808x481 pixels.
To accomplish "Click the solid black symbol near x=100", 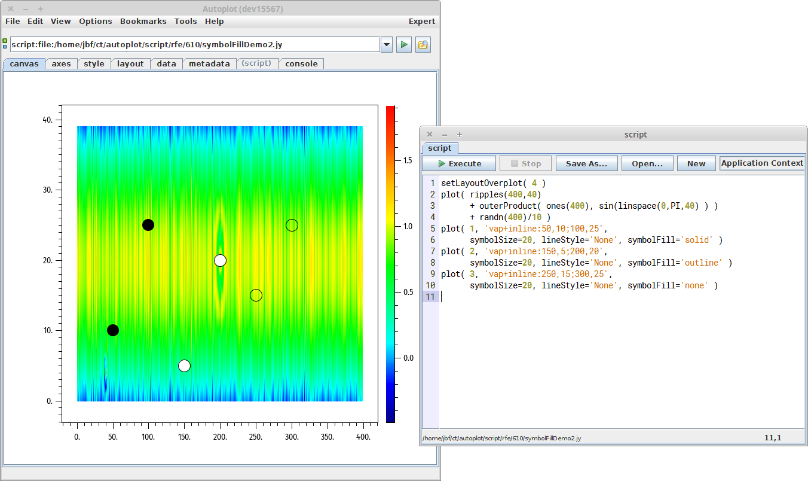I will point(148,225).
